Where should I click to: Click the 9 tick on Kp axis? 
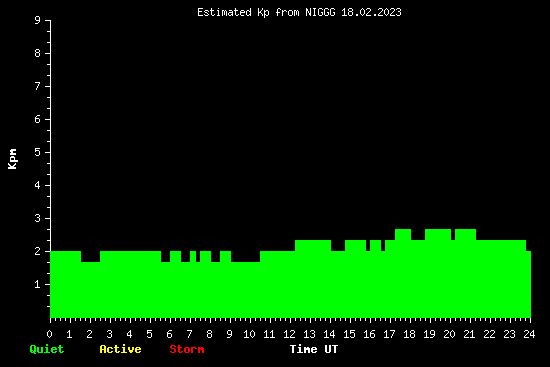tap(38, 20)
